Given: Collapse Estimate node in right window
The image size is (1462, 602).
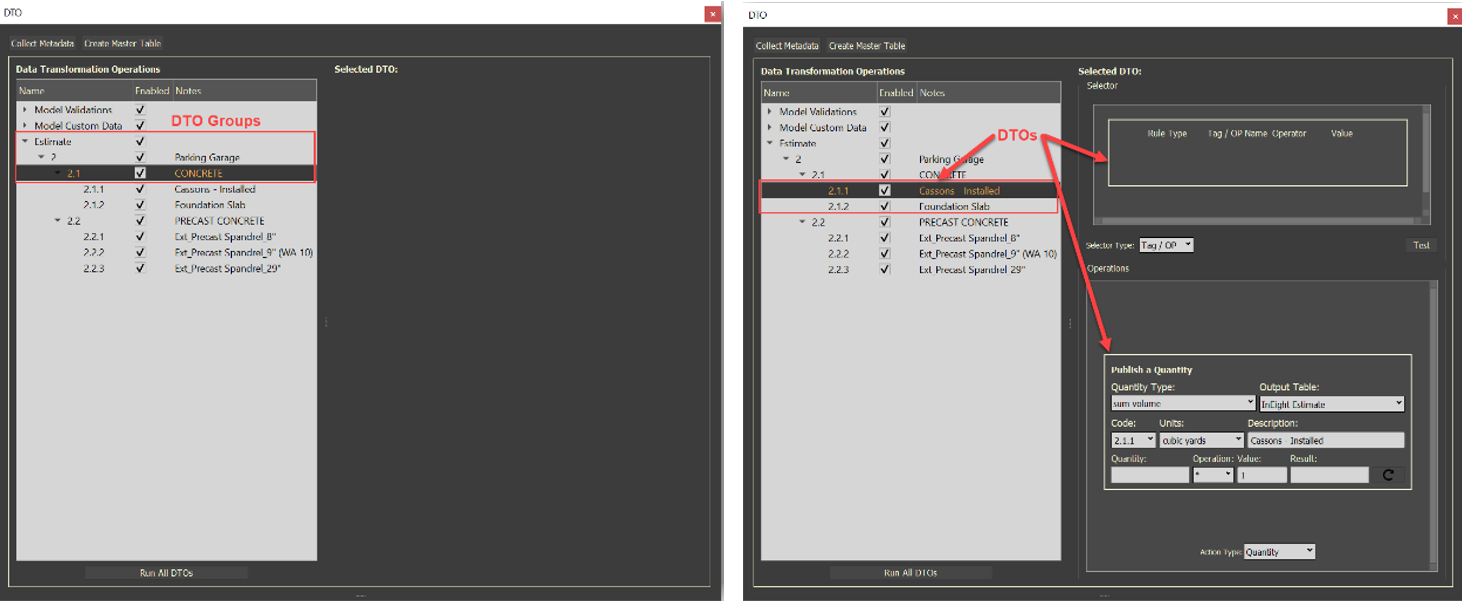Looking at the screenshot, I should coord(770,144).
